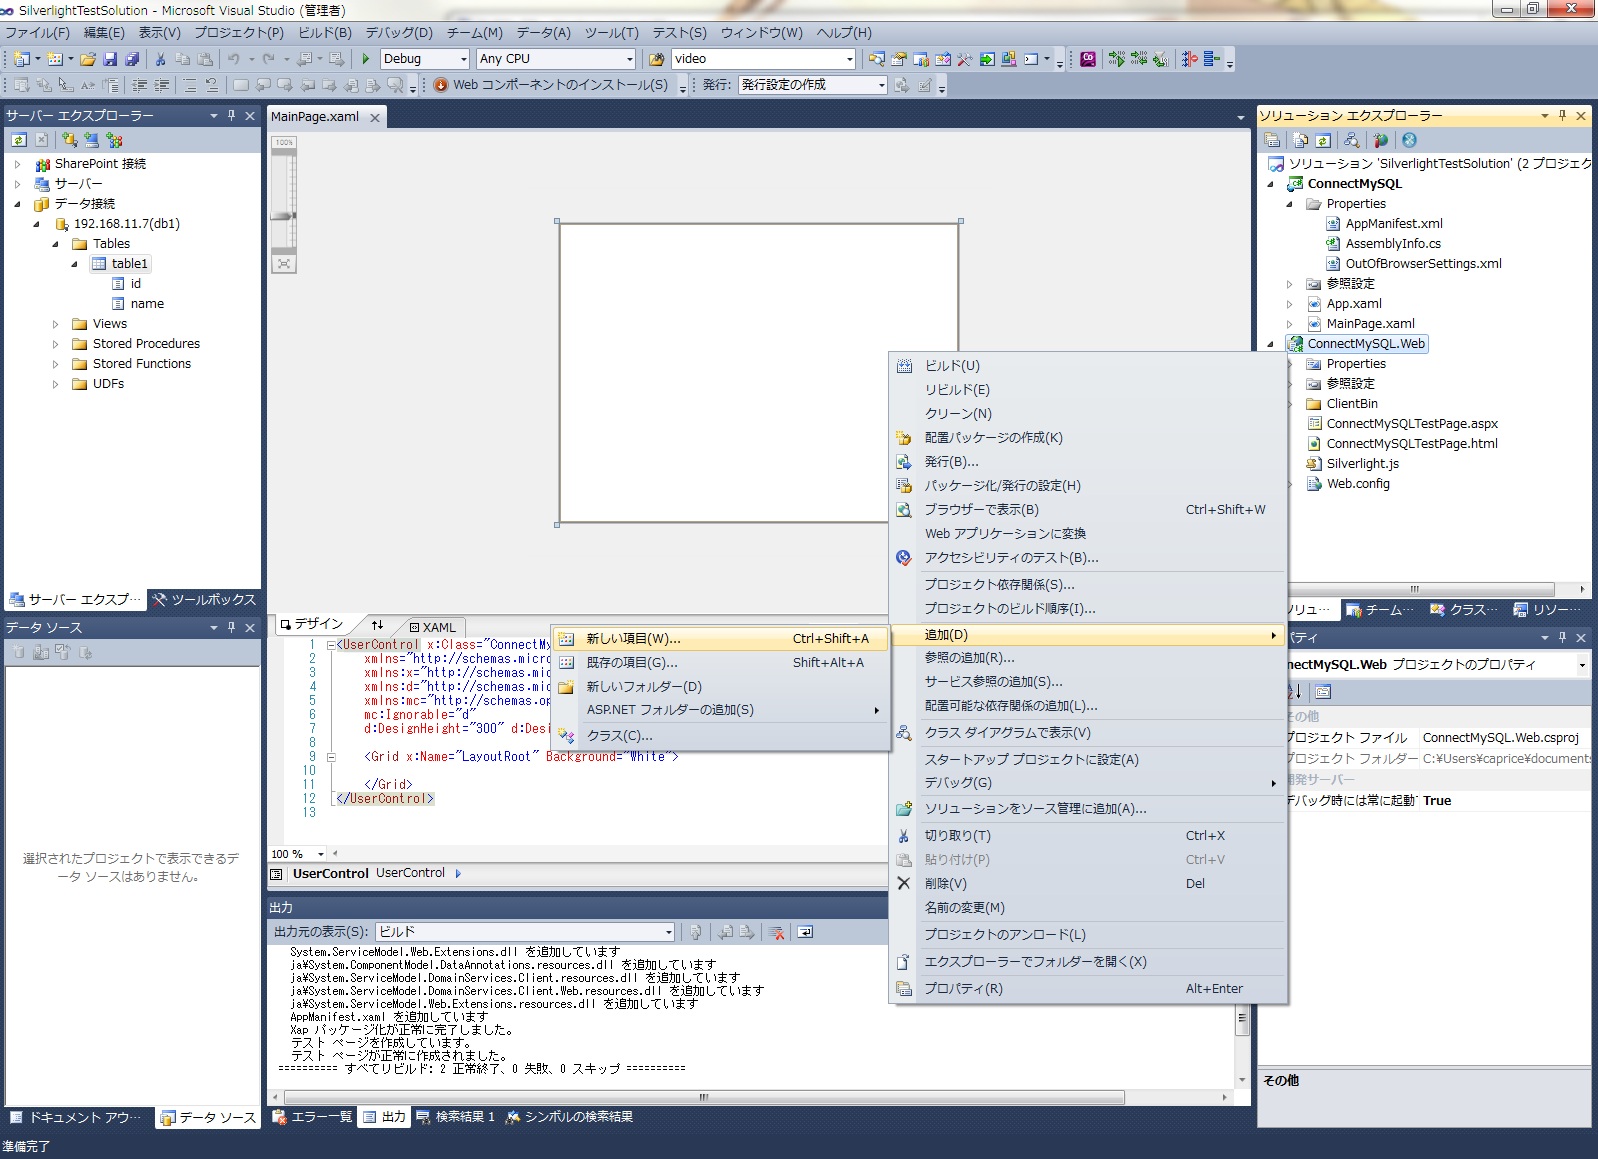Click the Save icon in toolbar
Screen dimensions: 1598x1159
click(110, 59)
